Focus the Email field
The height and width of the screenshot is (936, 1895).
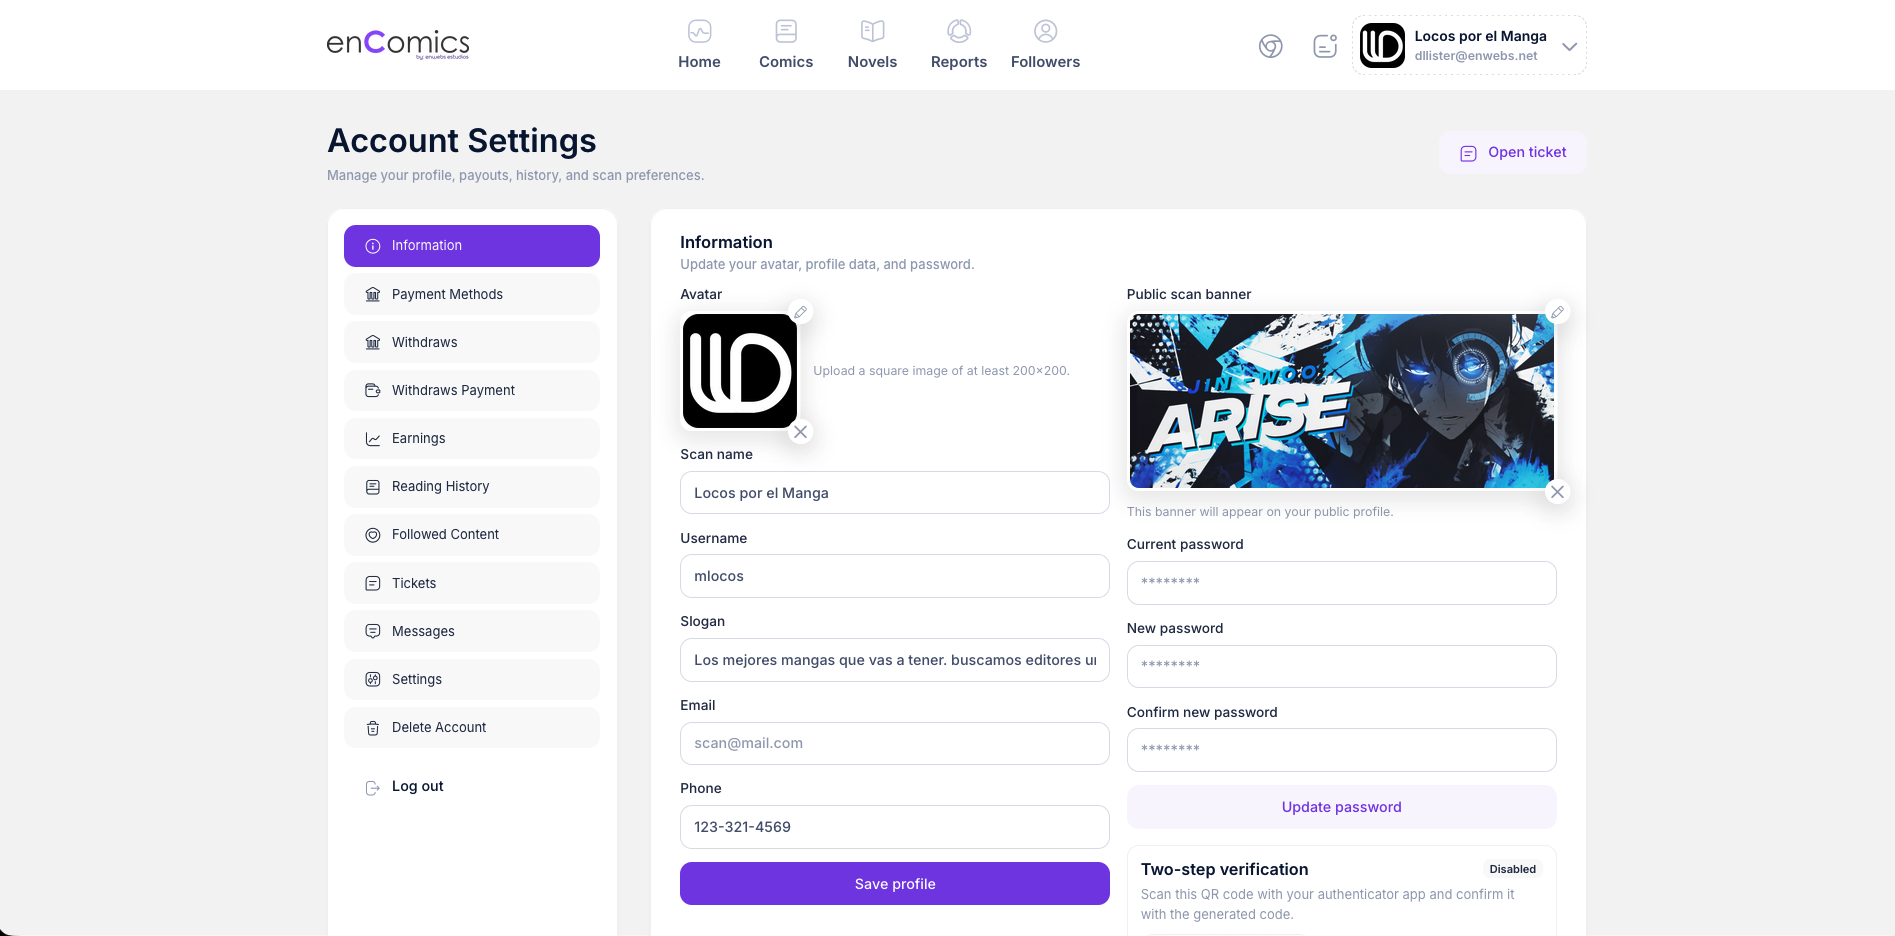tap(895, 743)
